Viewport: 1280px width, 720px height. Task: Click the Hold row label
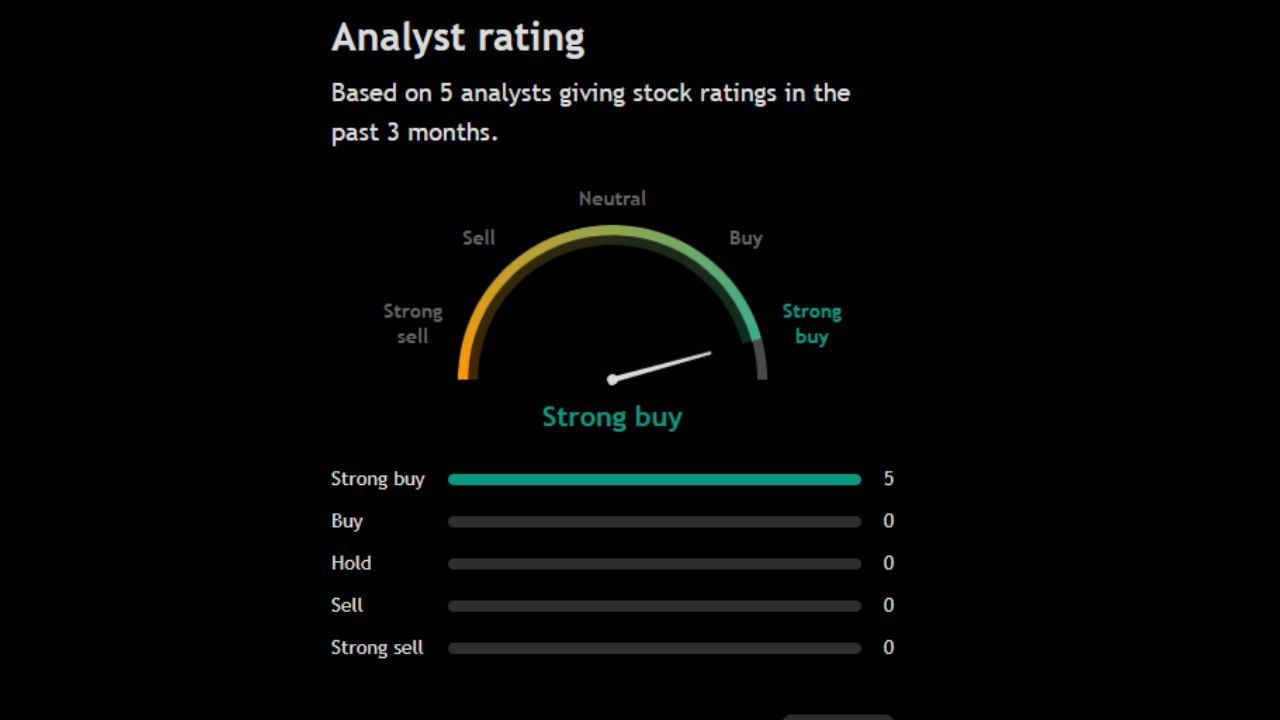pos(351,563)
